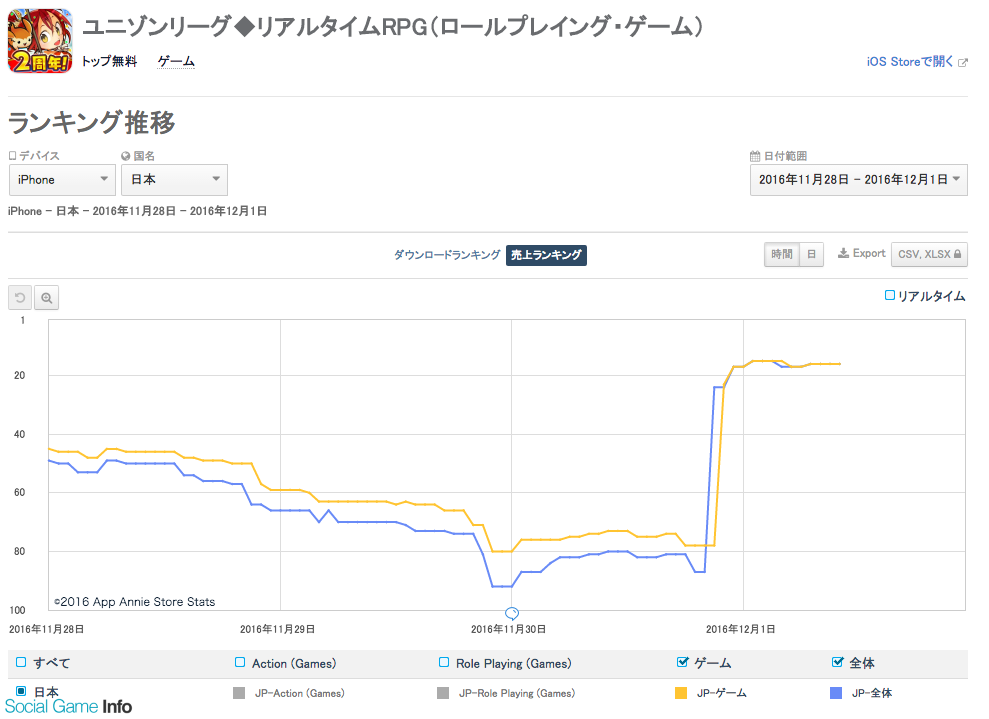The width and height of the screenshot is (989, 719).
Task: Click the external link icon beside iOS Store
Action: (963, 62)
